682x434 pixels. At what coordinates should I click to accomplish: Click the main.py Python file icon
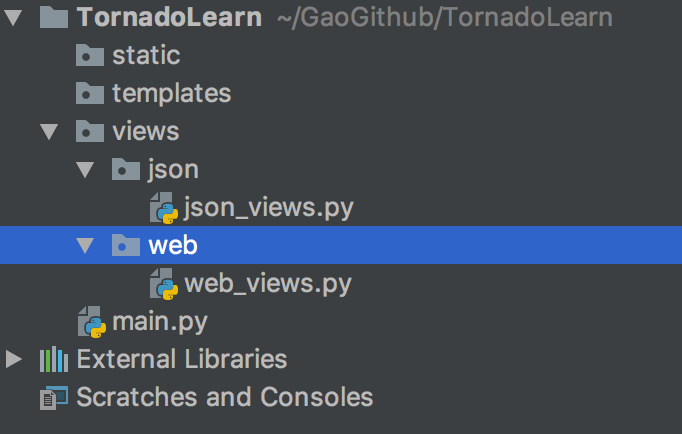(91, 322)
